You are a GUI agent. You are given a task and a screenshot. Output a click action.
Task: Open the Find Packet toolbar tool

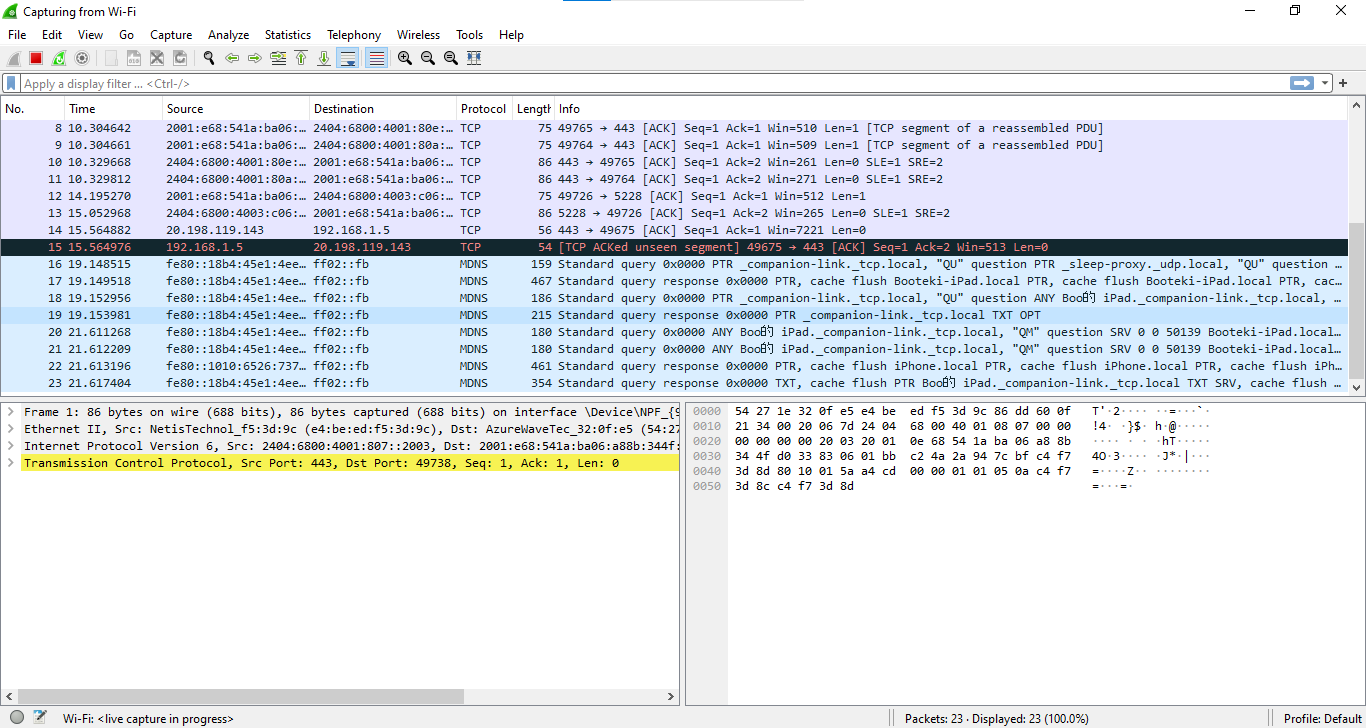pos(208,57)
